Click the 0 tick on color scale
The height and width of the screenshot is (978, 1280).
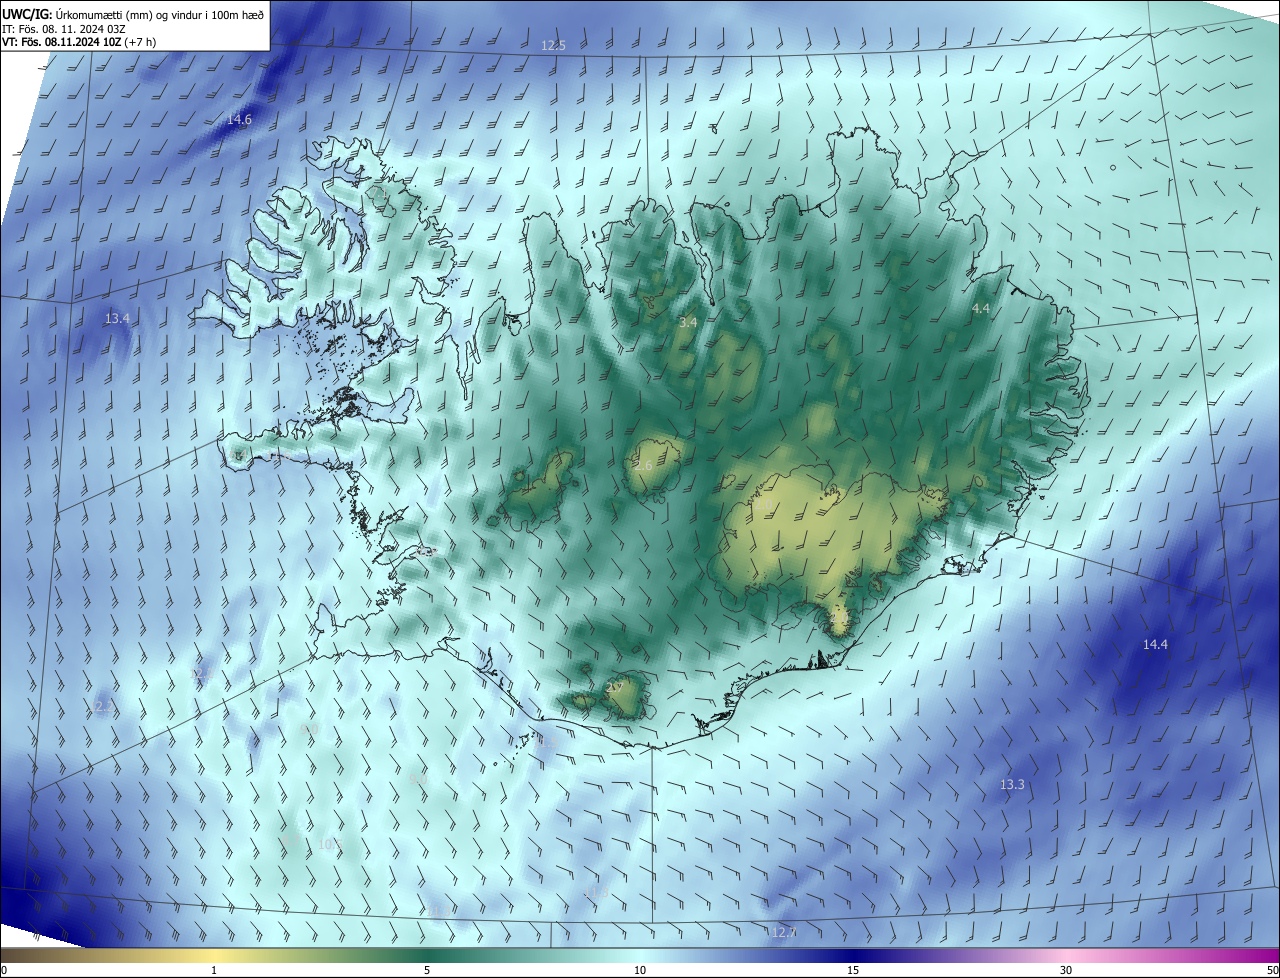[x=4, y=970]
